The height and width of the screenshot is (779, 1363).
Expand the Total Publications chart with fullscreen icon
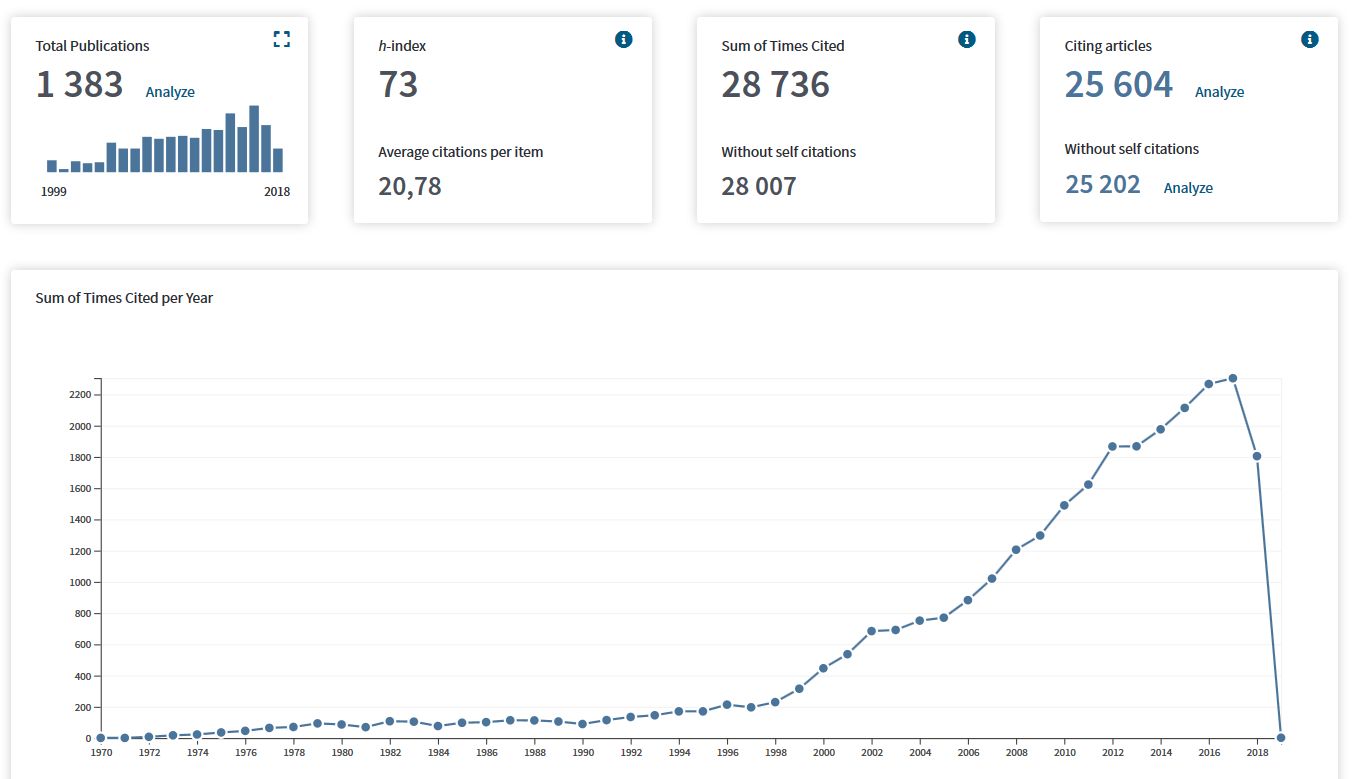282,39
